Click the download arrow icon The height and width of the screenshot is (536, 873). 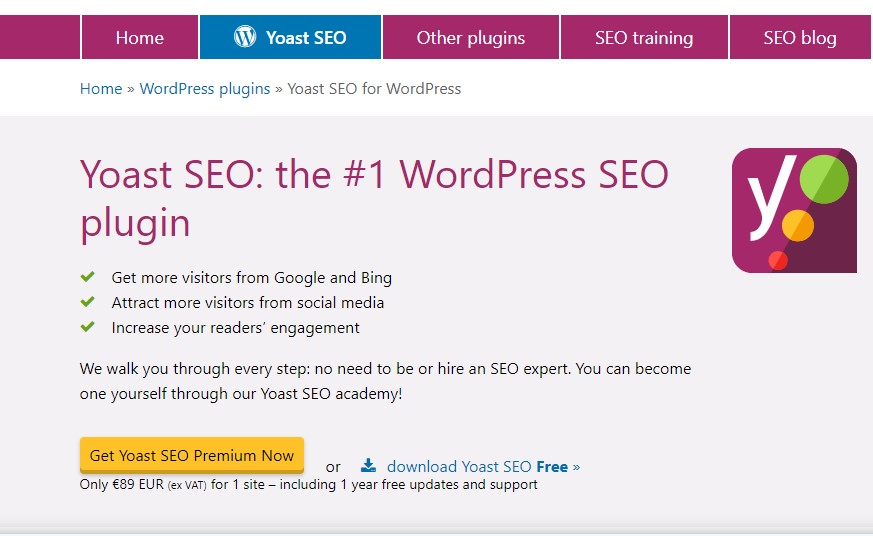click(368, 465)
